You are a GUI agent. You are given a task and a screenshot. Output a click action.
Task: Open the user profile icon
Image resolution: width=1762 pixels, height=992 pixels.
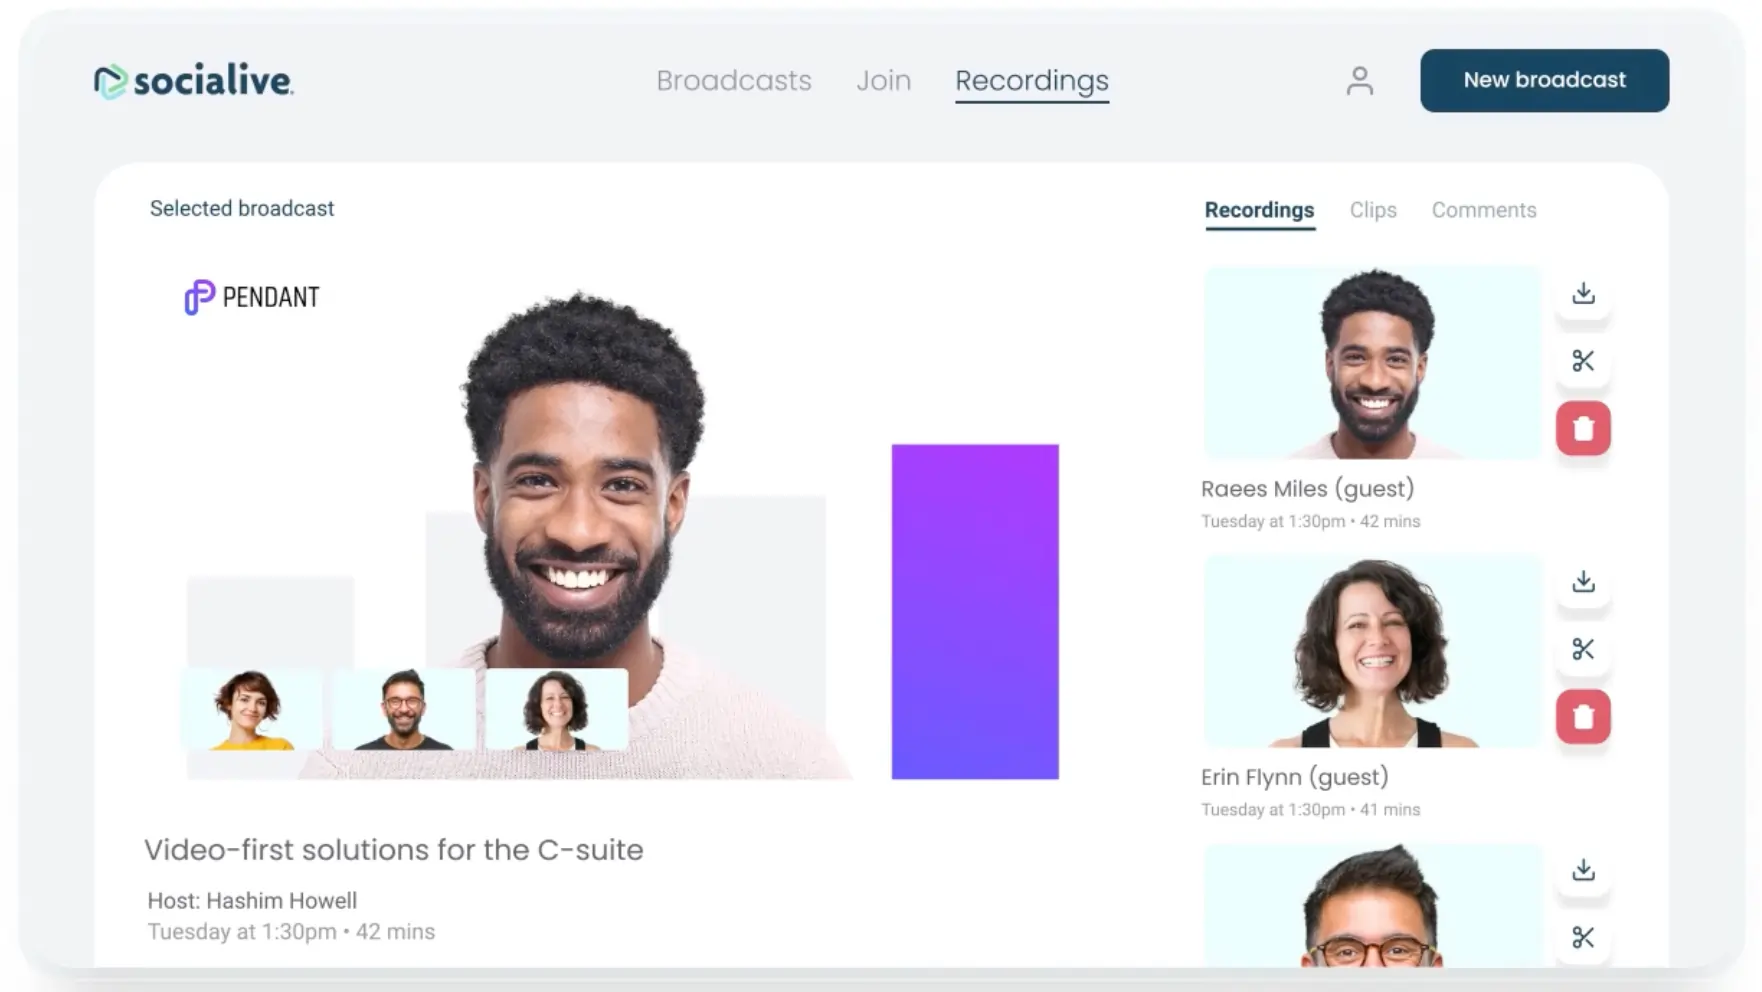coord(1359,80)
